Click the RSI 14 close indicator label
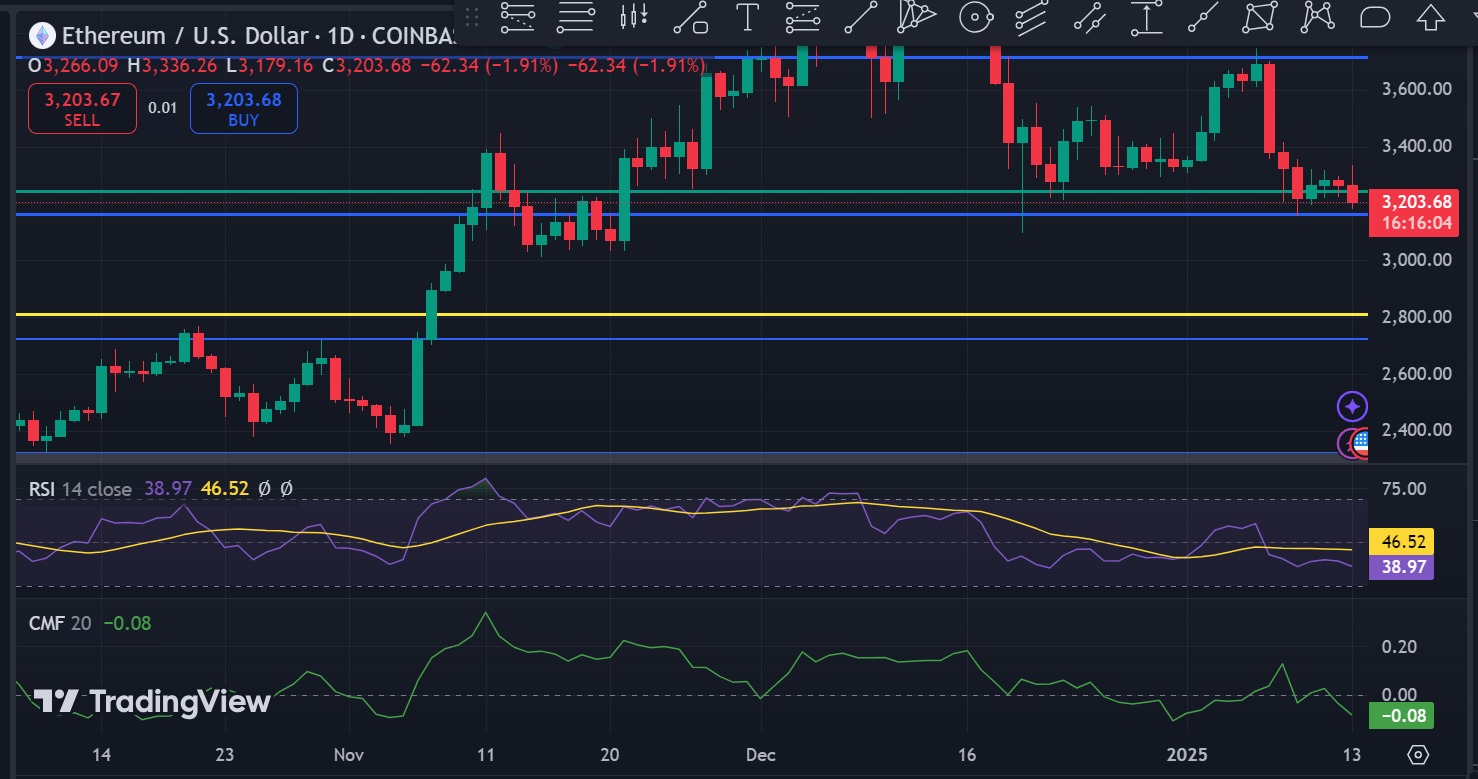Screen dimensions: 1478x779 (x=80, y=489)
